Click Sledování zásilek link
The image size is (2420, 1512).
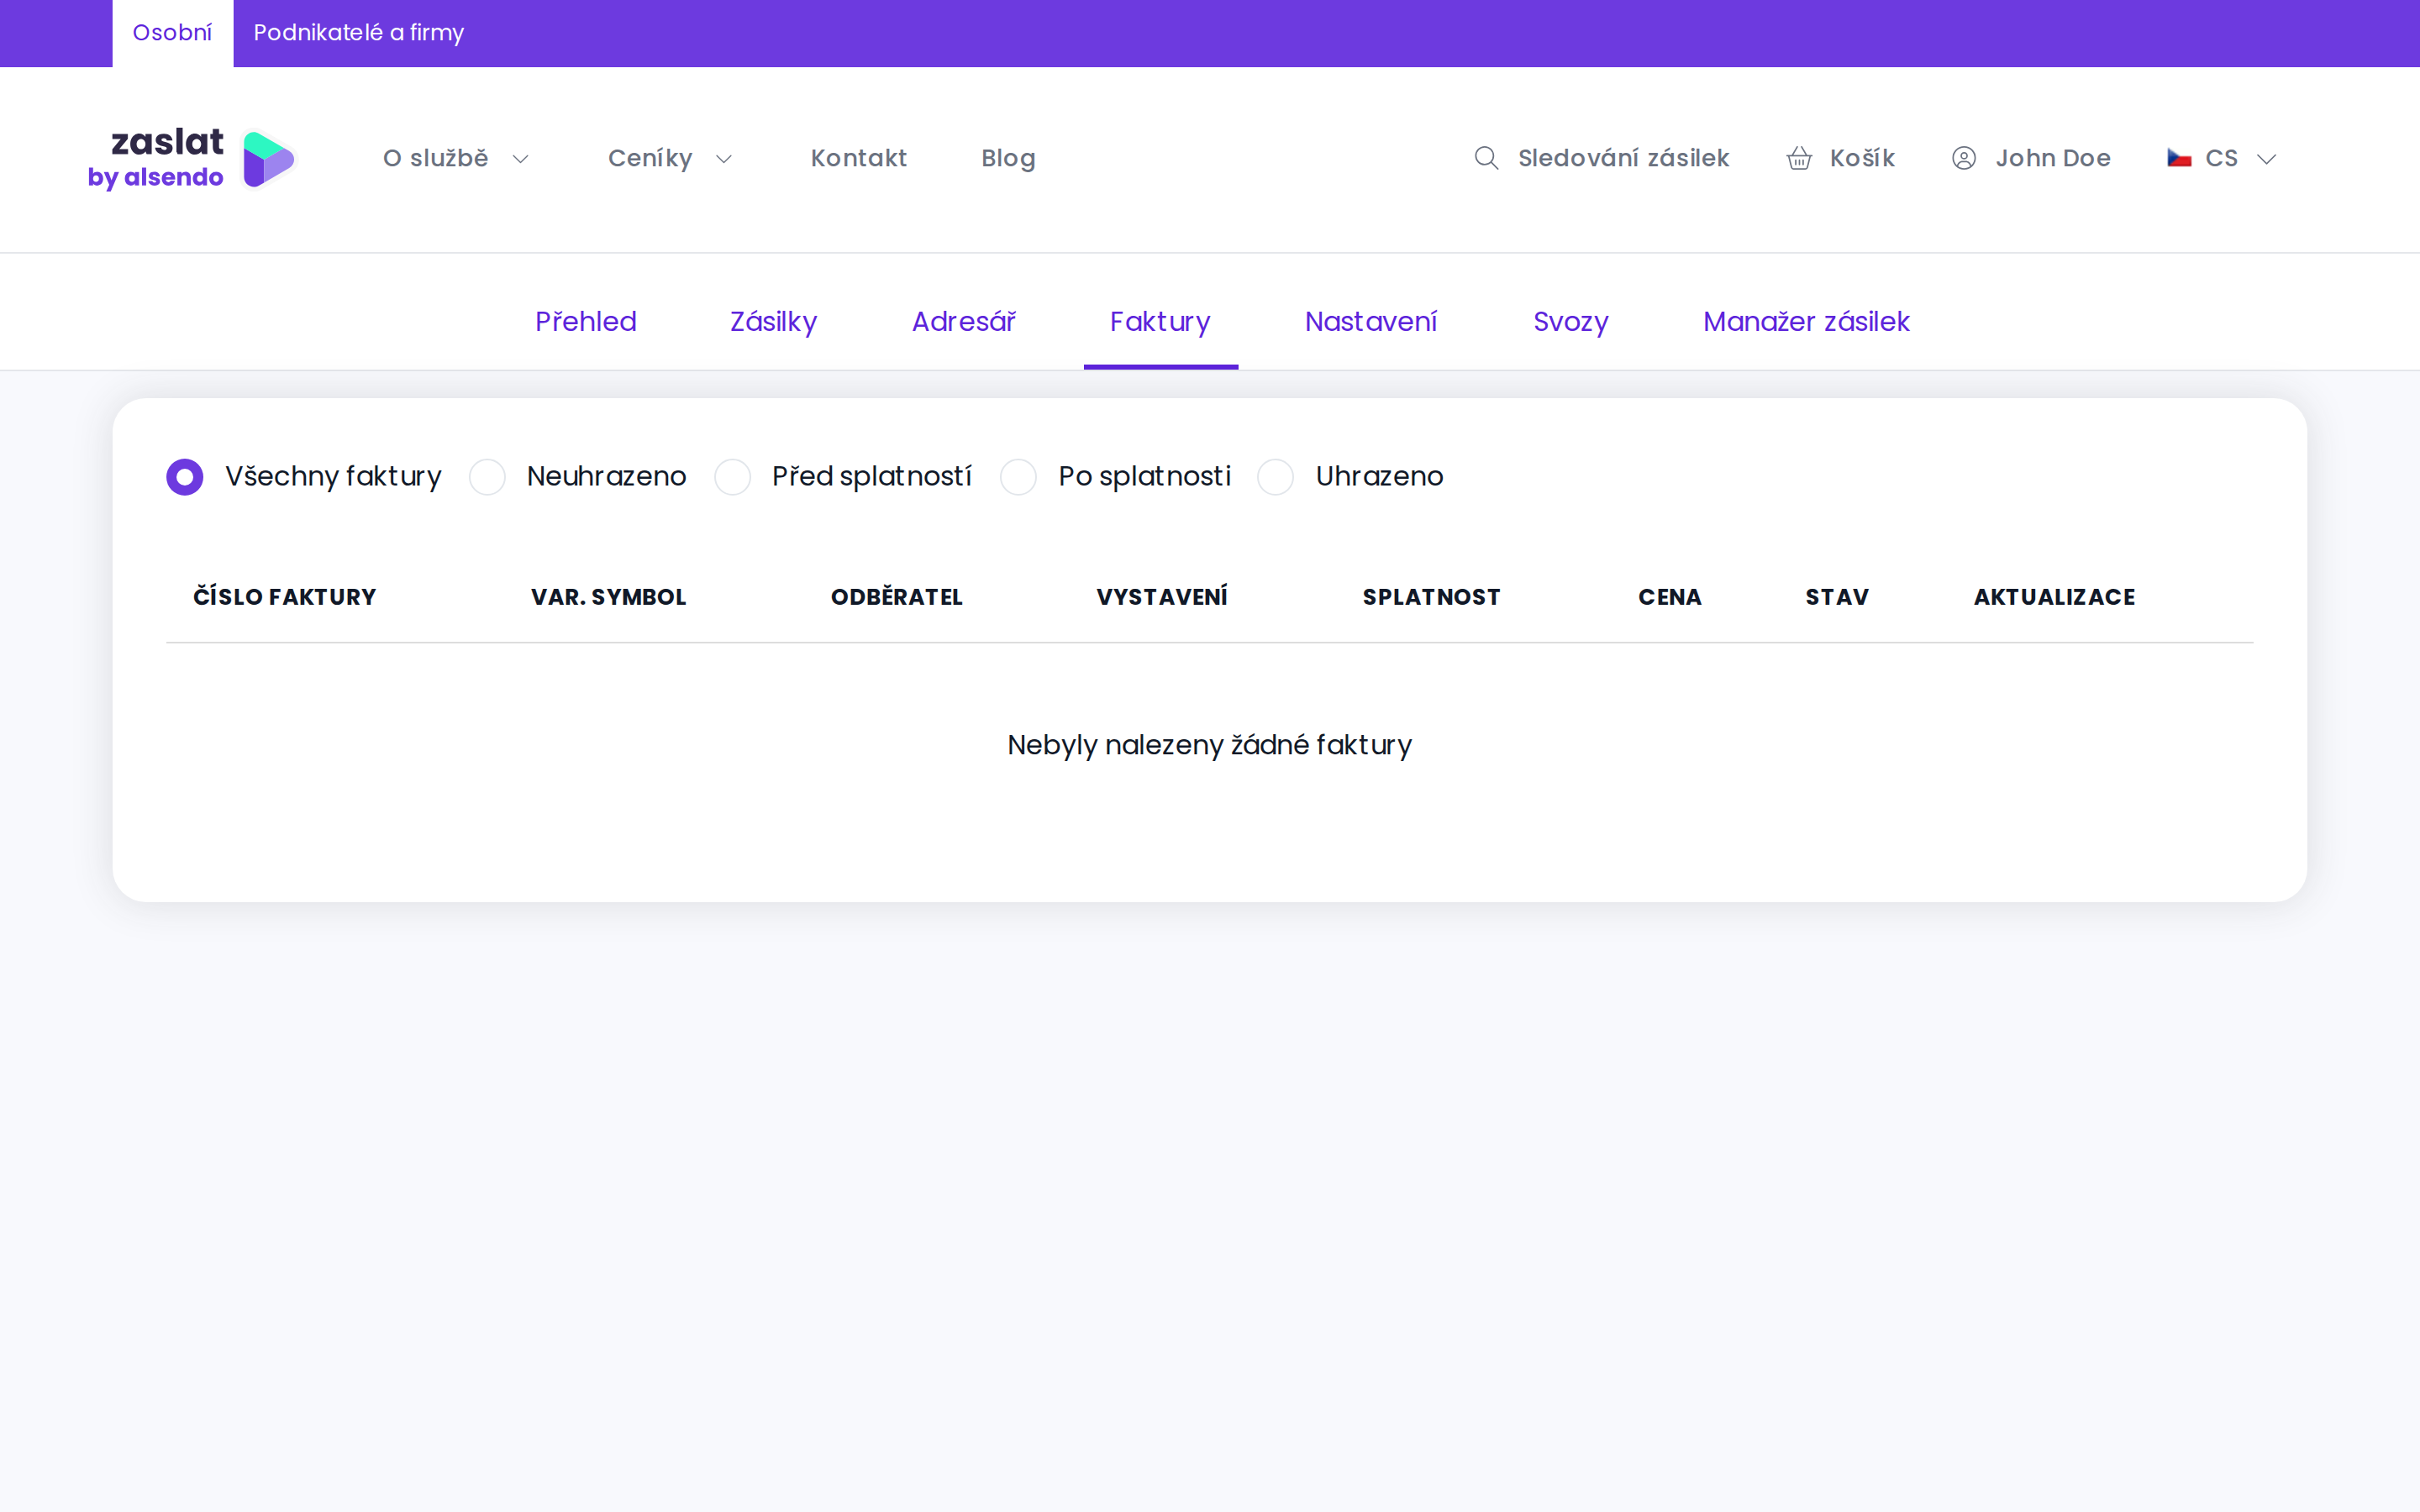pyautogui.click(x=1623, y=158)
